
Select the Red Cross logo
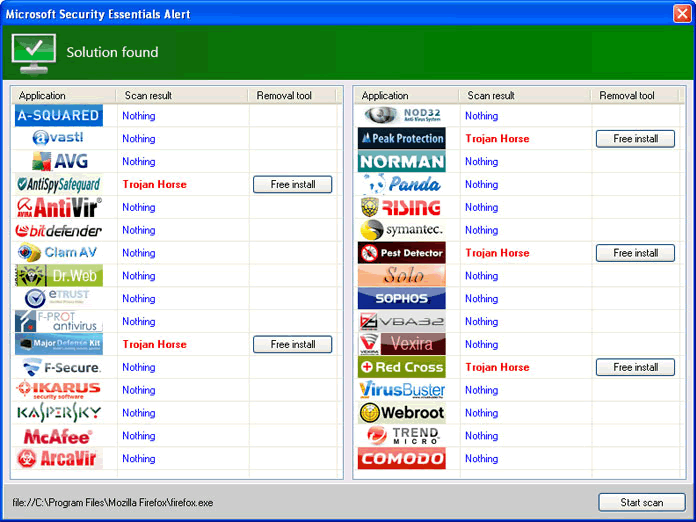pos(402,367)
